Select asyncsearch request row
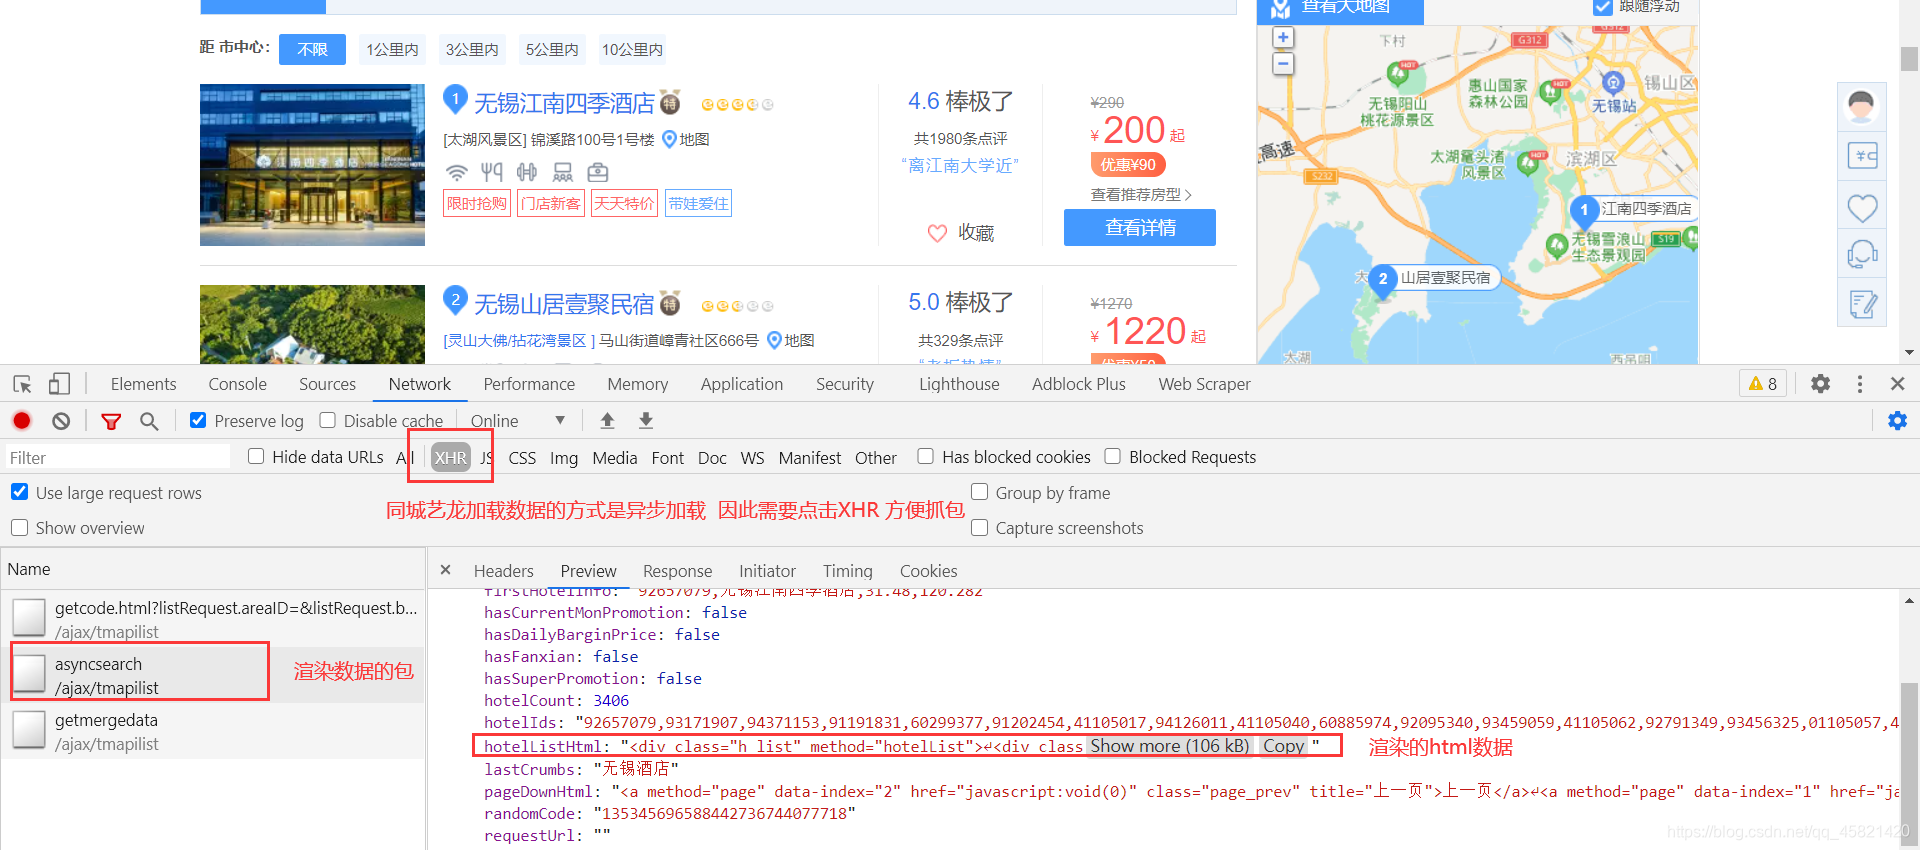Image resolution: width=1920 pixels, height=850 pixels. click(x=212, y=675)
